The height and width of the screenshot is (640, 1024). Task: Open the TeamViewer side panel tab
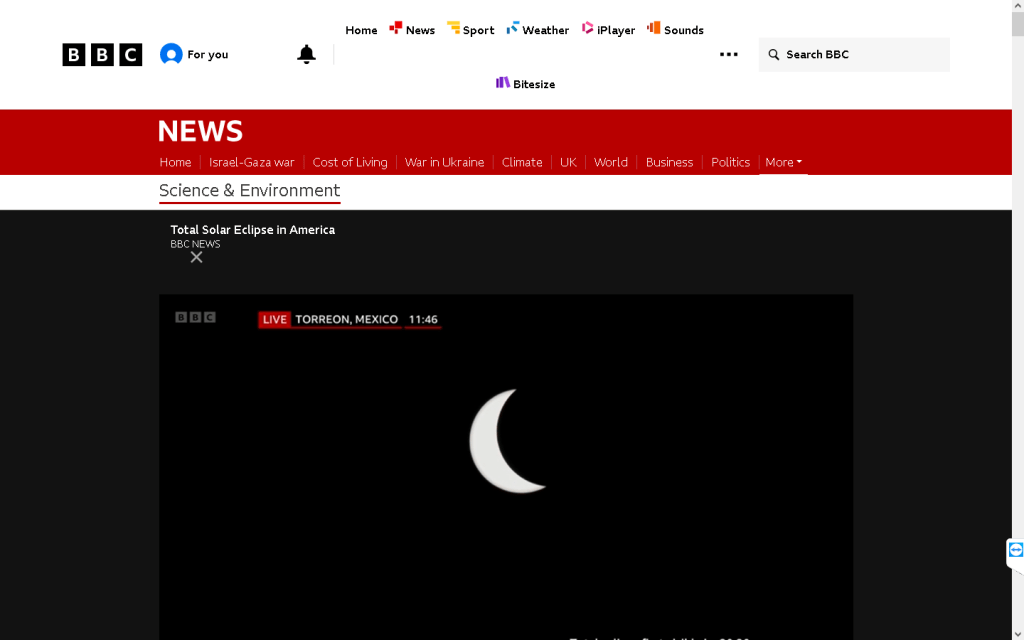pos(1015,550)
